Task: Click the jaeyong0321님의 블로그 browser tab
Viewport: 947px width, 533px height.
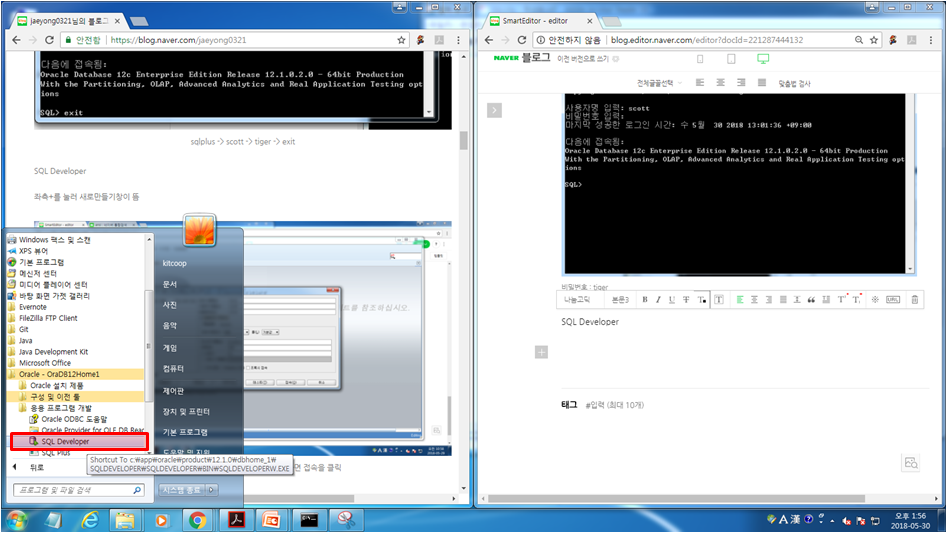Action: point(68,21)
